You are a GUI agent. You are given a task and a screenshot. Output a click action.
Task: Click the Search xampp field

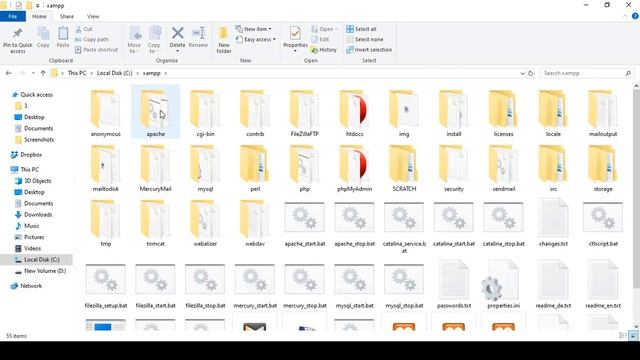point(587,73)
